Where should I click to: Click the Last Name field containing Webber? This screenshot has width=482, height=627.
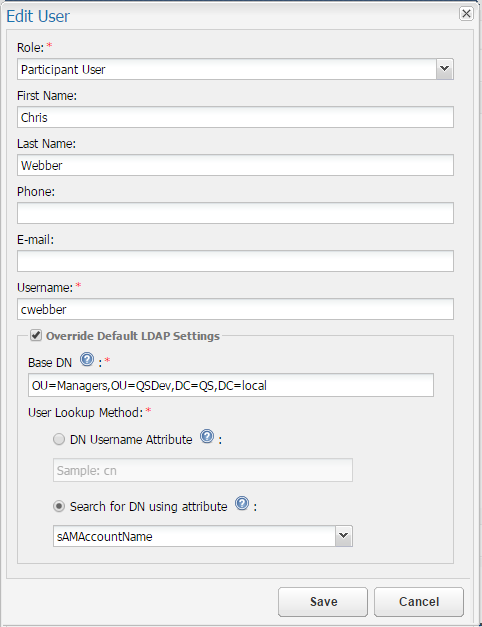point(235,165)
